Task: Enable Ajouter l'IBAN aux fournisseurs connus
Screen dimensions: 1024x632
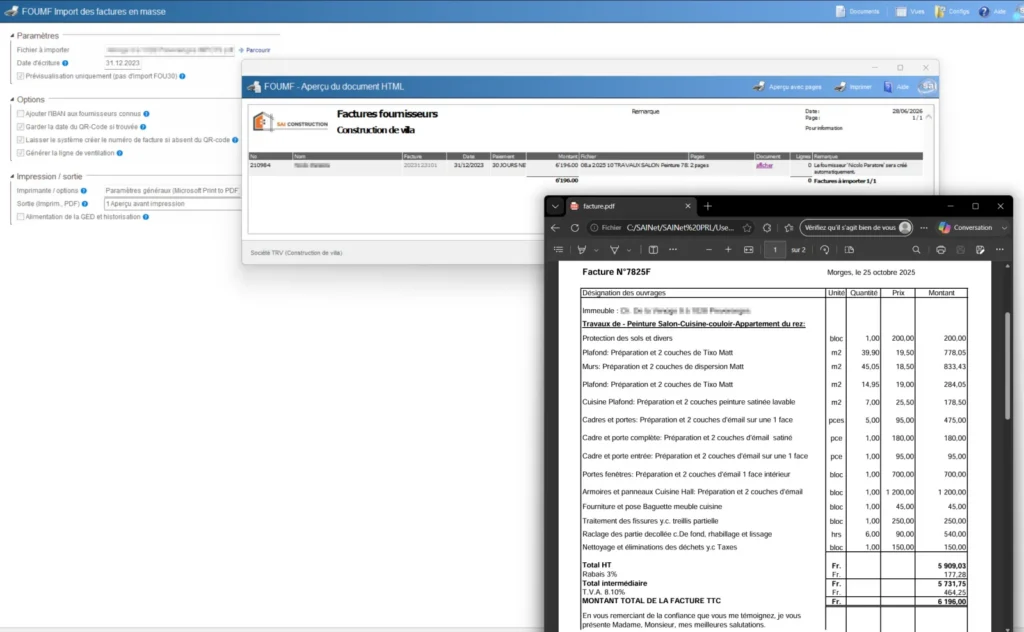Action: 20,114
